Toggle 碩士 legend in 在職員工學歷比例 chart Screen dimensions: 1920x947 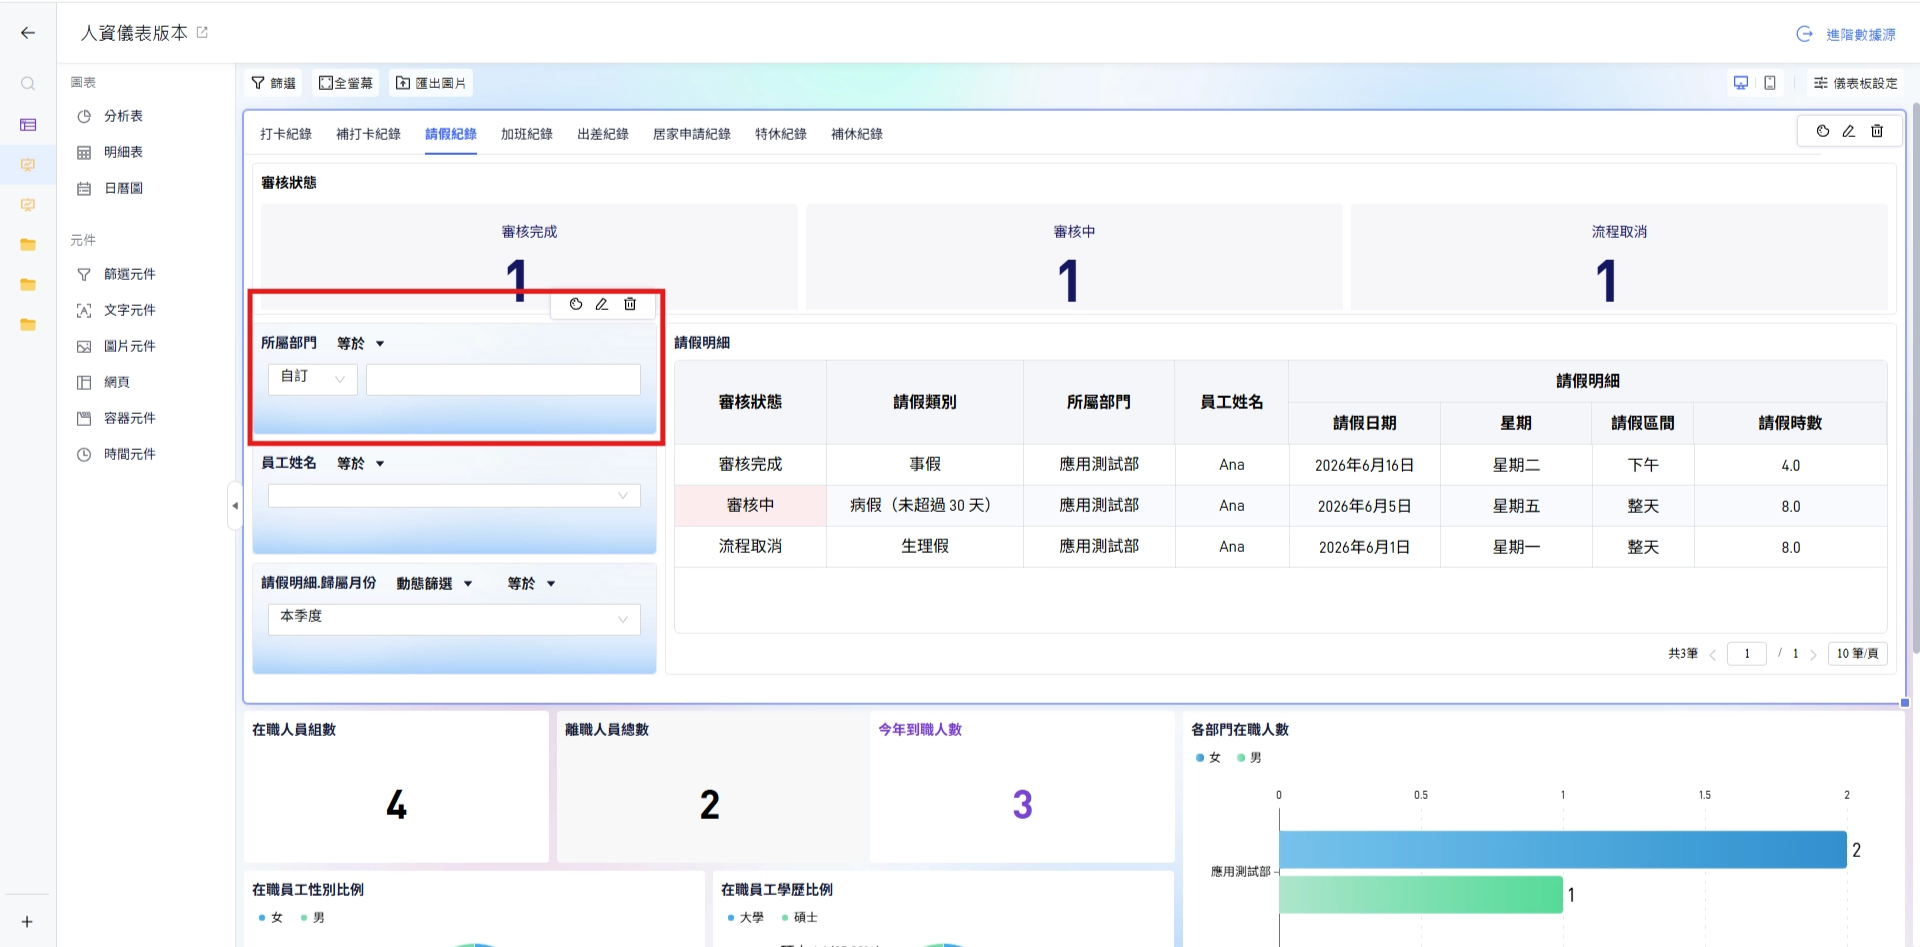(799, 918)
